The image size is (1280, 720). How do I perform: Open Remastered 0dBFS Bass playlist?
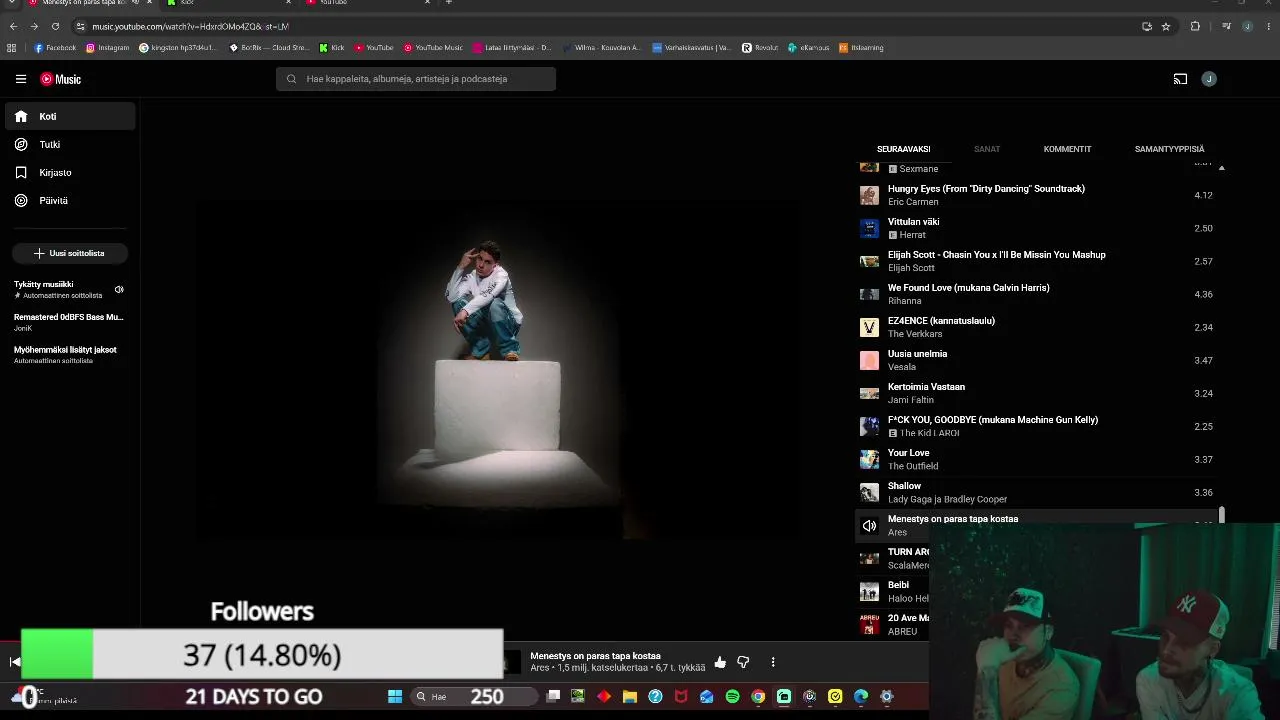[70, 322]
